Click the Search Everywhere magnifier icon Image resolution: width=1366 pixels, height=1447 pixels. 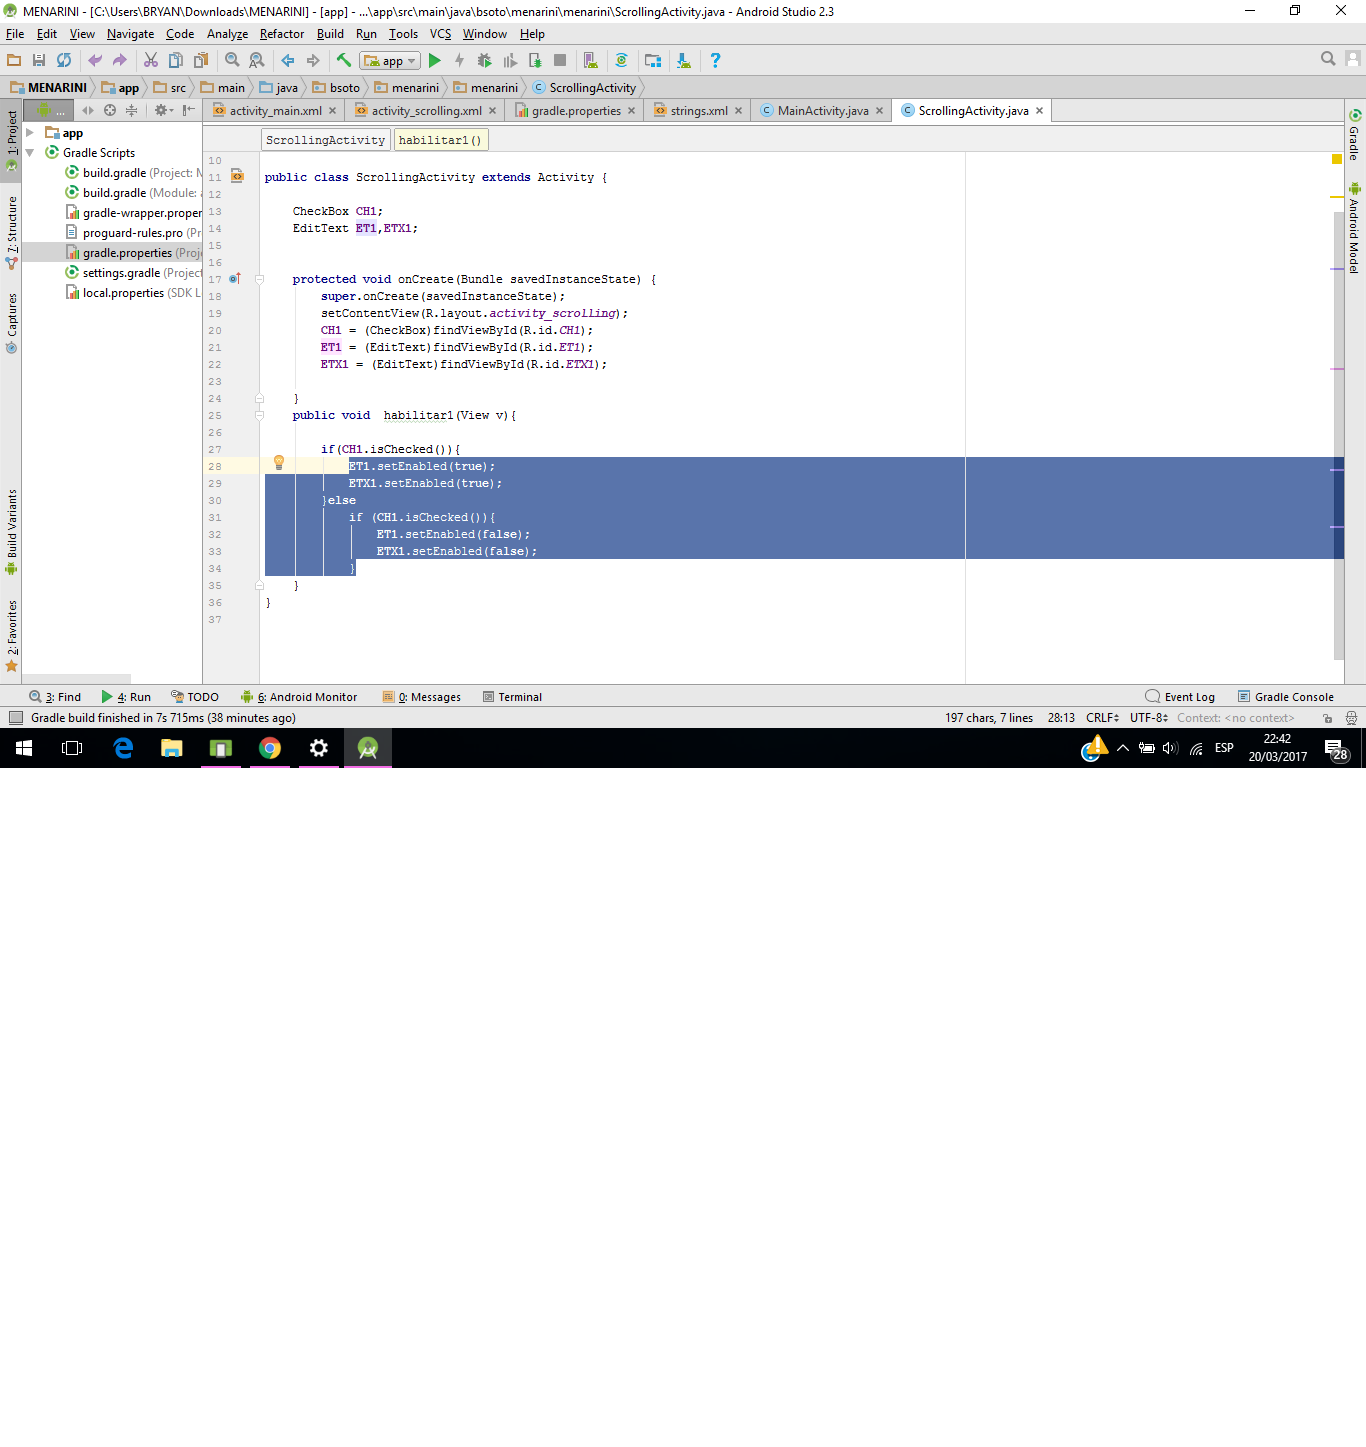(x=1328, y=59)
